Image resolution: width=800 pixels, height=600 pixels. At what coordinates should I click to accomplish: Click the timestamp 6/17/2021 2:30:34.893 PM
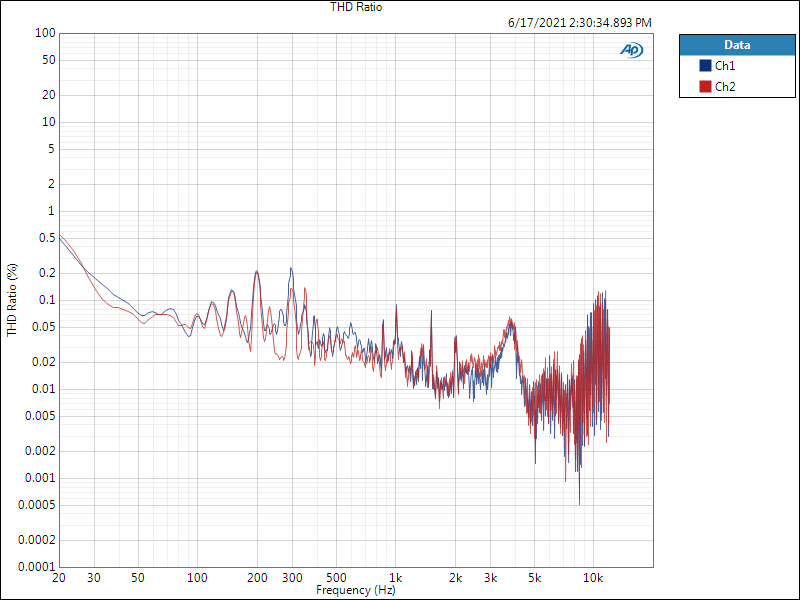[579, 22]
